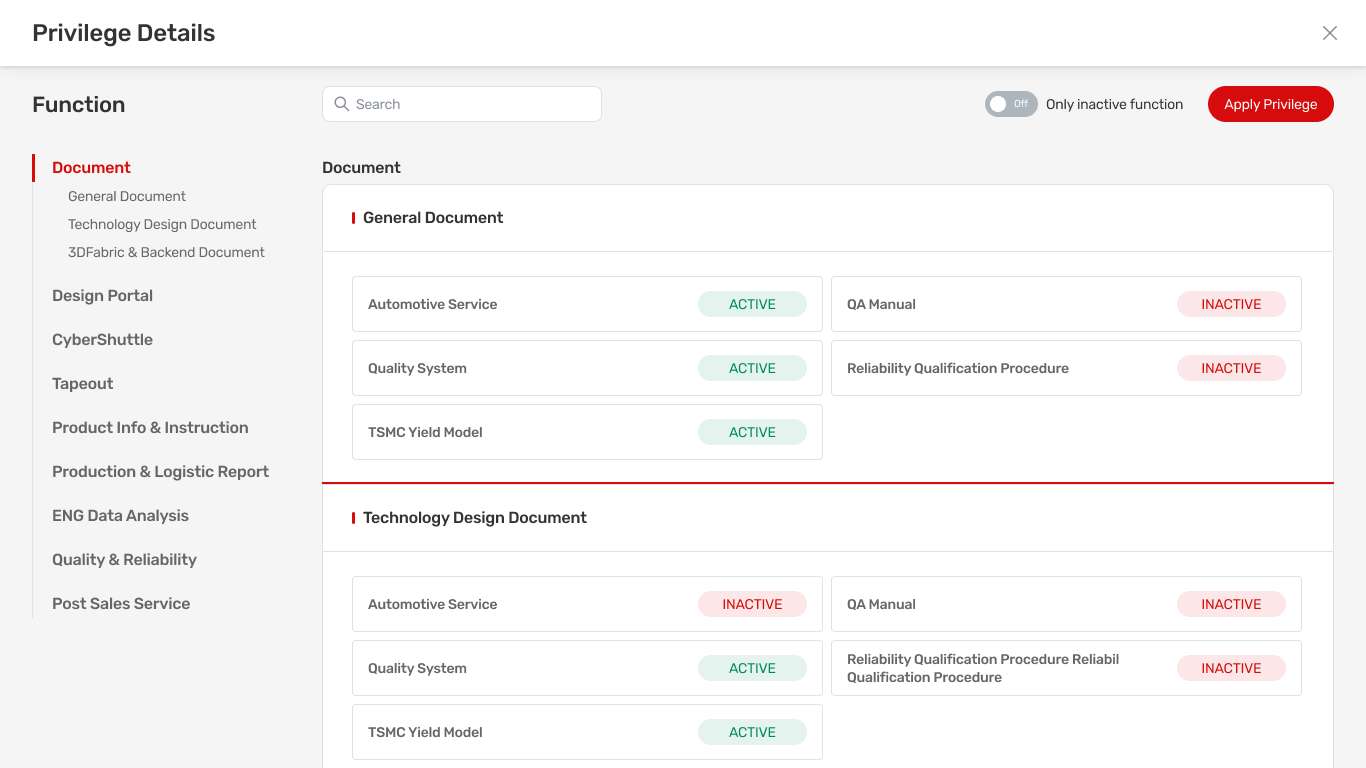This screenshot has height=768, width=1366.
Task: Click Technology Design QA Manual INACTIVE badge
Action: [1231, 604]
